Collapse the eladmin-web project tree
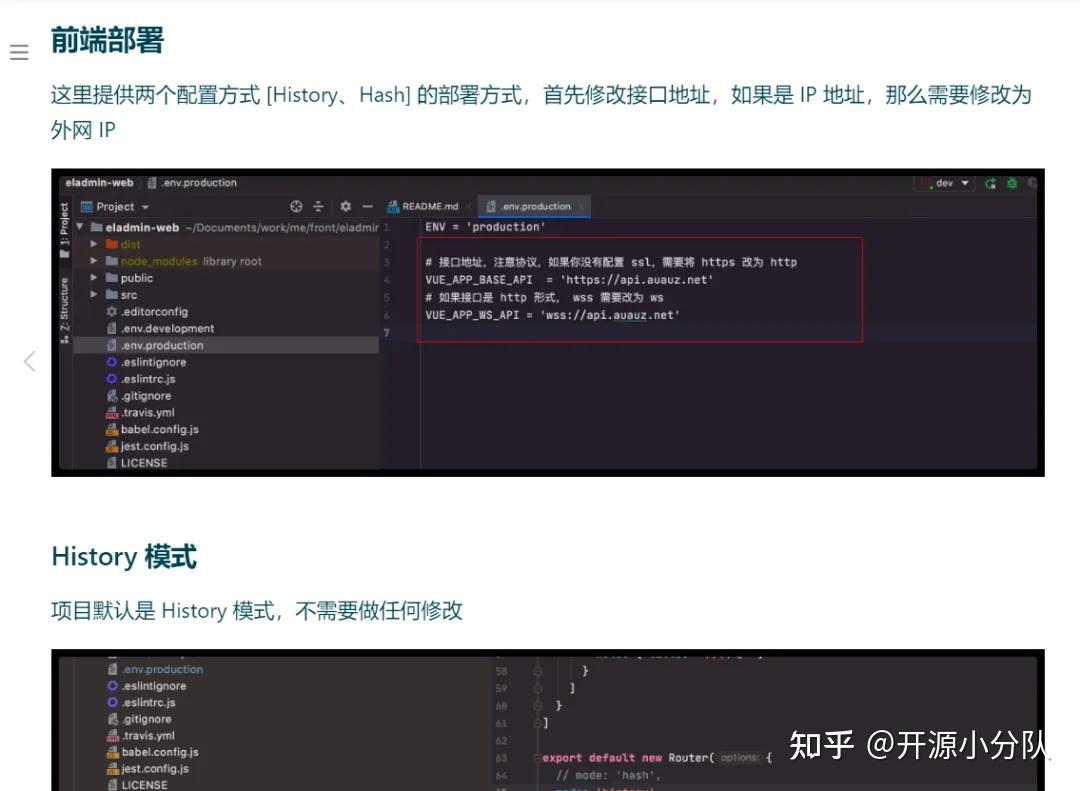 coord(78,227)
